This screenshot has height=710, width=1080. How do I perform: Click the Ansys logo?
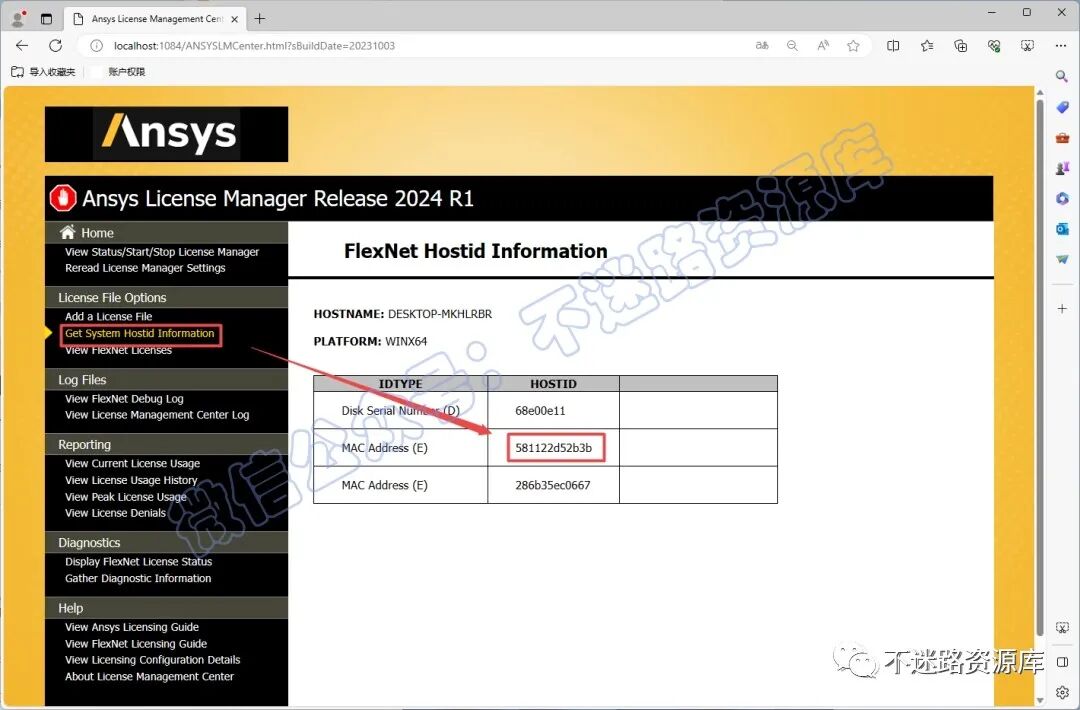(x=167, y=134)
